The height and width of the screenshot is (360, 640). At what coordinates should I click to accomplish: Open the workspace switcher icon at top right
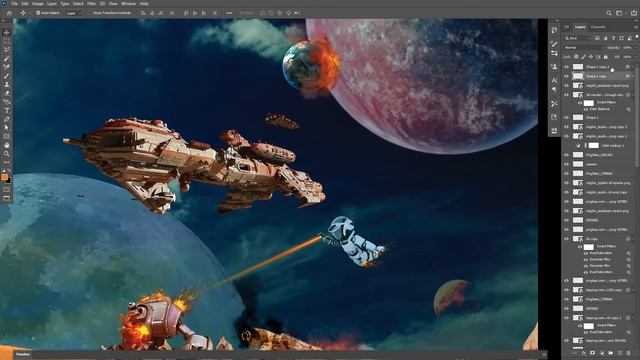[620, 13]
